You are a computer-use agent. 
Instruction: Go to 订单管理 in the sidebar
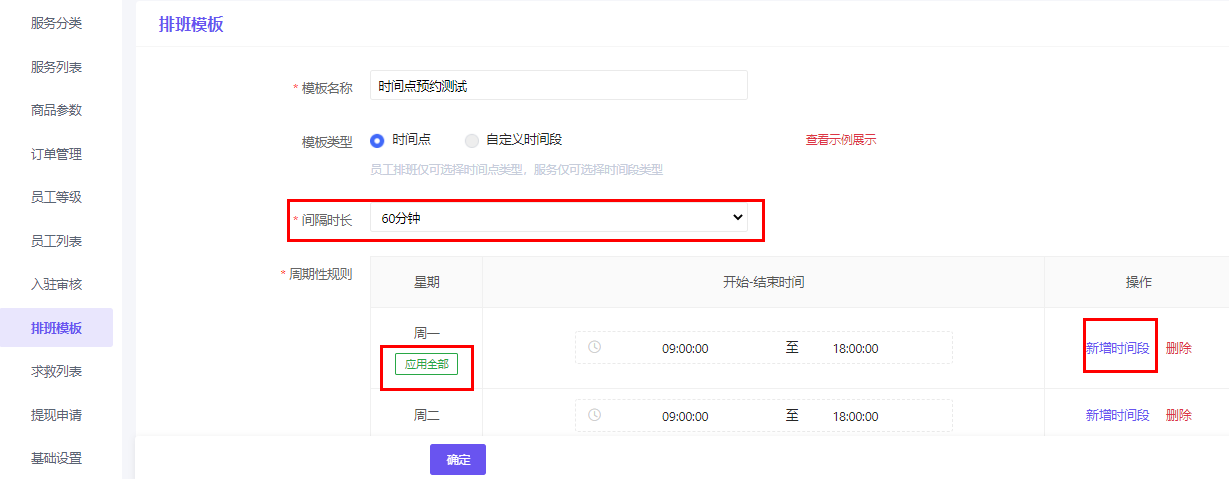tap(56, 154)
